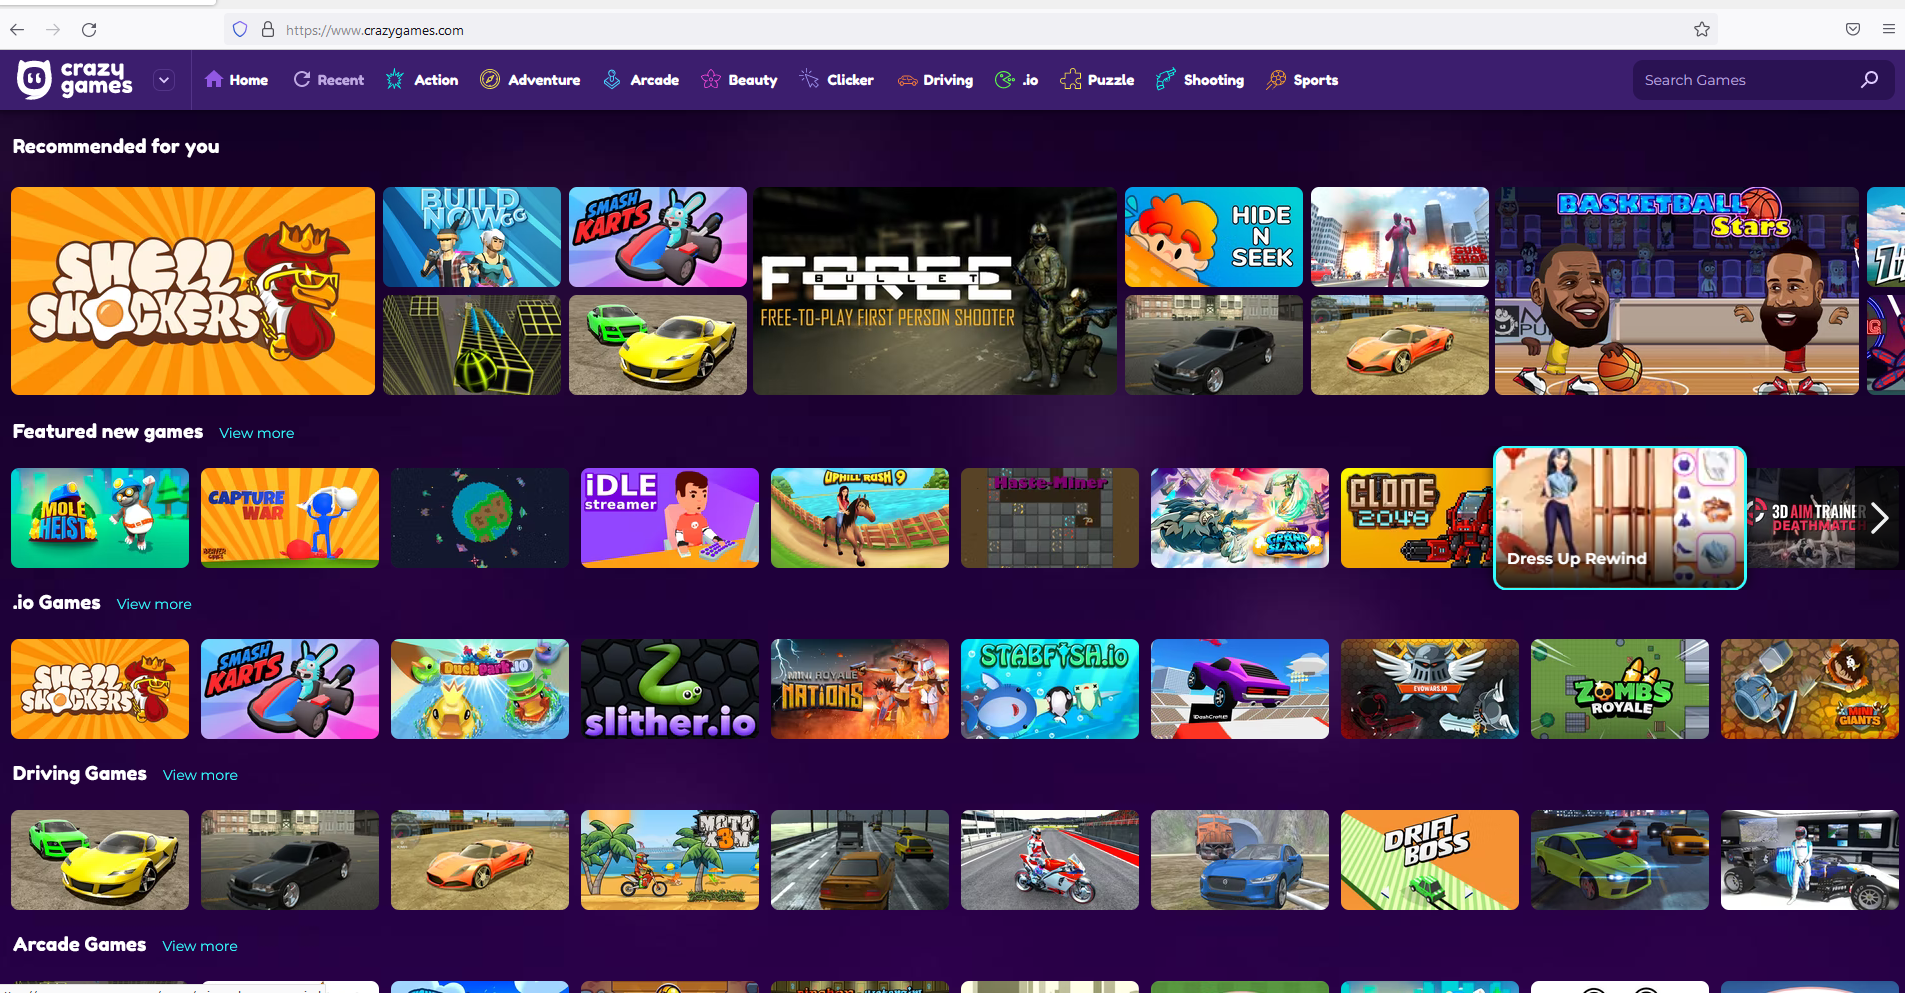This screenshot has width=1905, height=993.
Task: Click the search magnifier icon
Action: tap(1869, 80)
